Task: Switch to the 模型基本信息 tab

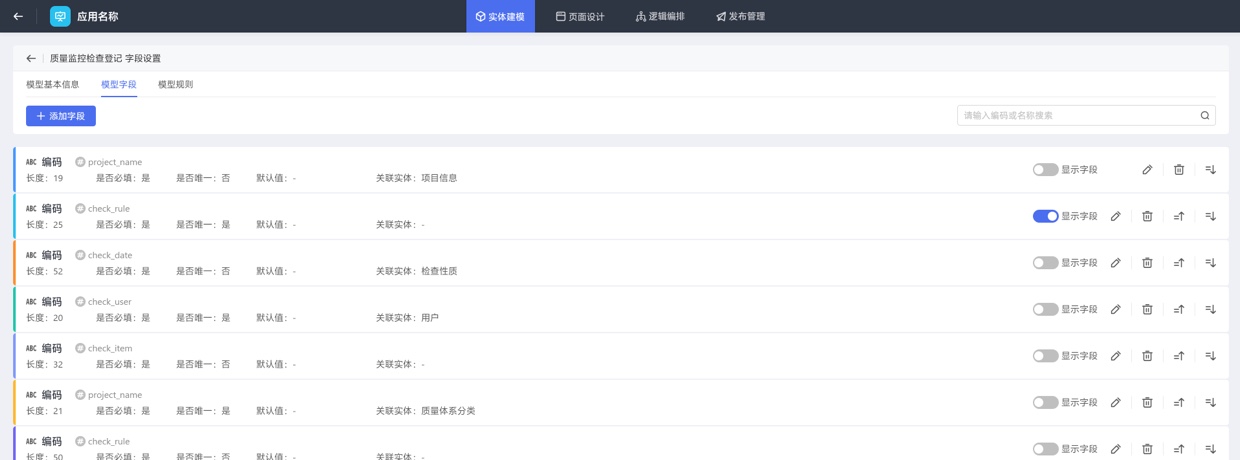Action: [52, 85]
